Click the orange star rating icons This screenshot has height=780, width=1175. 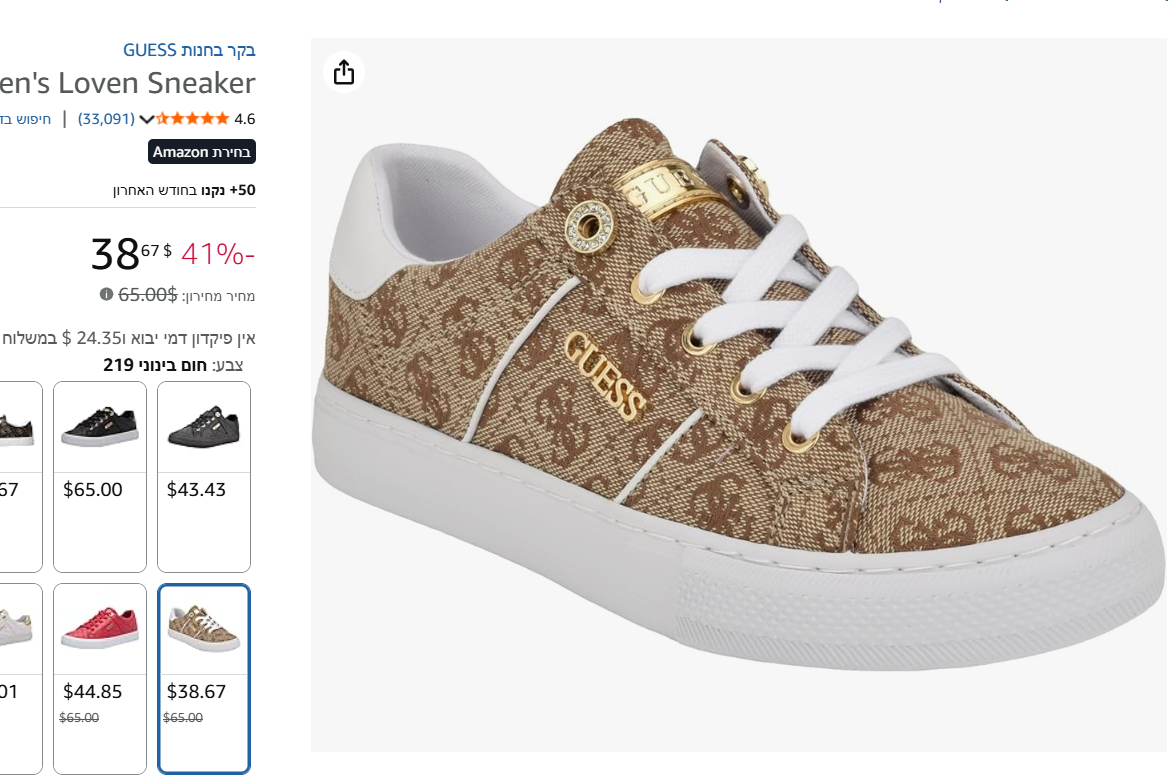point(193,118)
